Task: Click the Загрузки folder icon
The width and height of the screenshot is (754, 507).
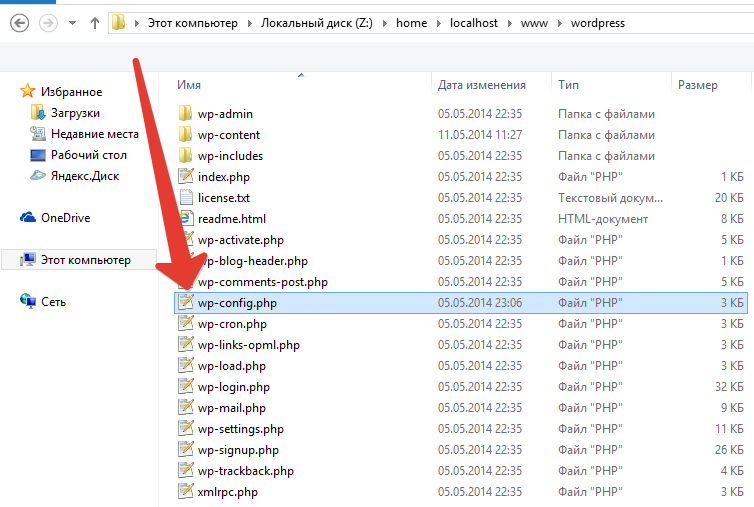Action: click(38, 113)
